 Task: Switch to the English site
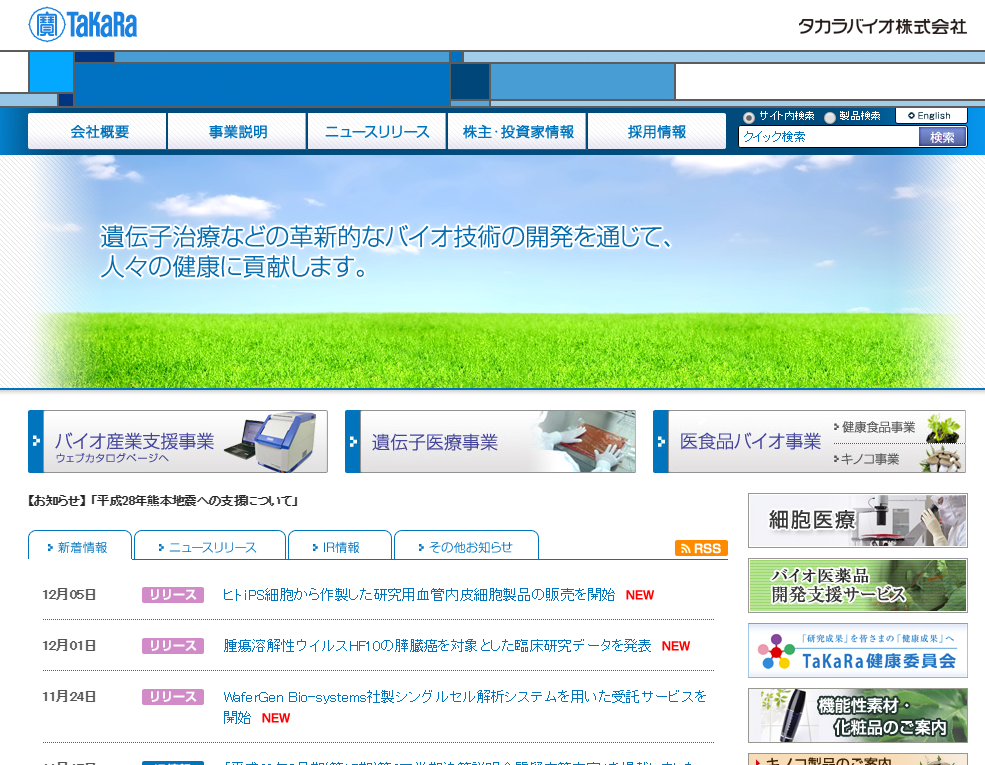click(931, 116)
